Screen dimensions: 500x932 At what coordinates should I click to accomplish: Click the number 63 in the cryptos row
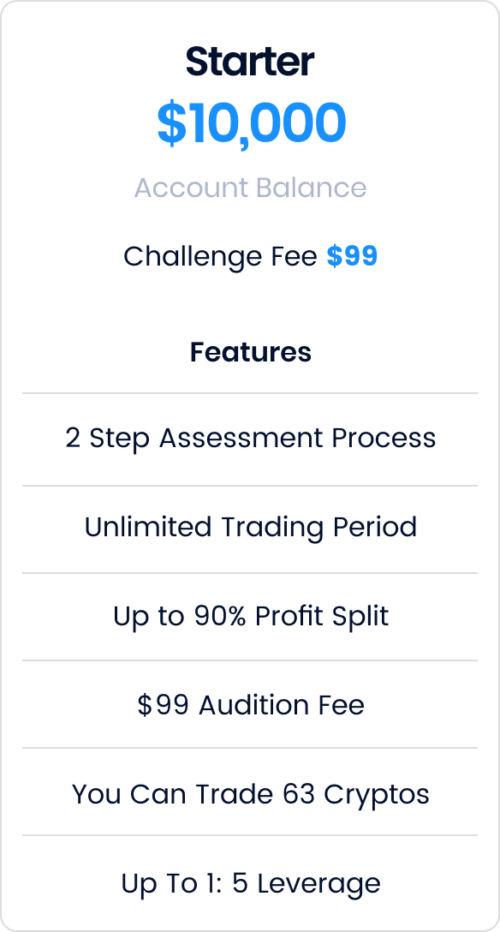(298, 794)
